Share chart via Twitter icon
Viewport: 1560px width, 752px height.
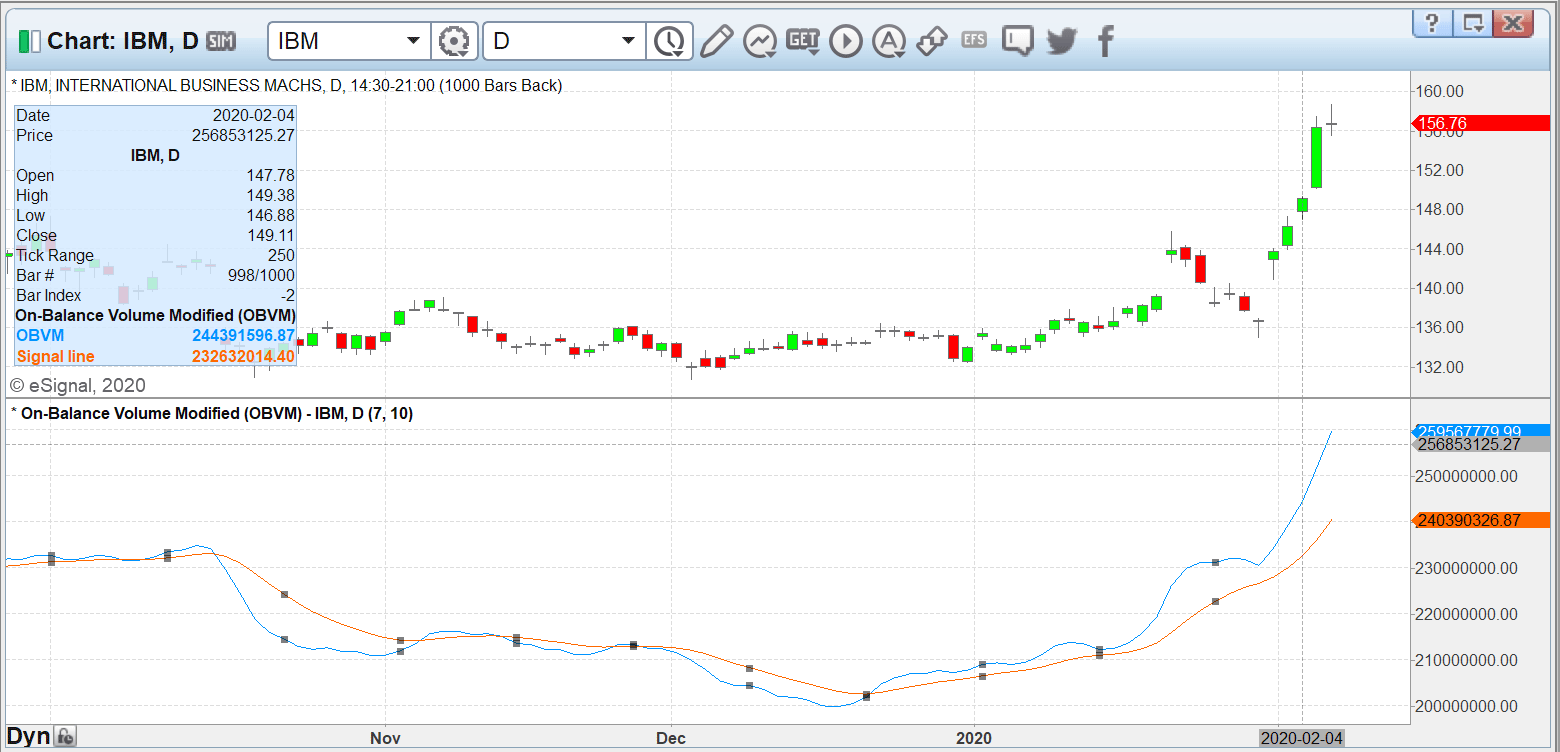1061,41
